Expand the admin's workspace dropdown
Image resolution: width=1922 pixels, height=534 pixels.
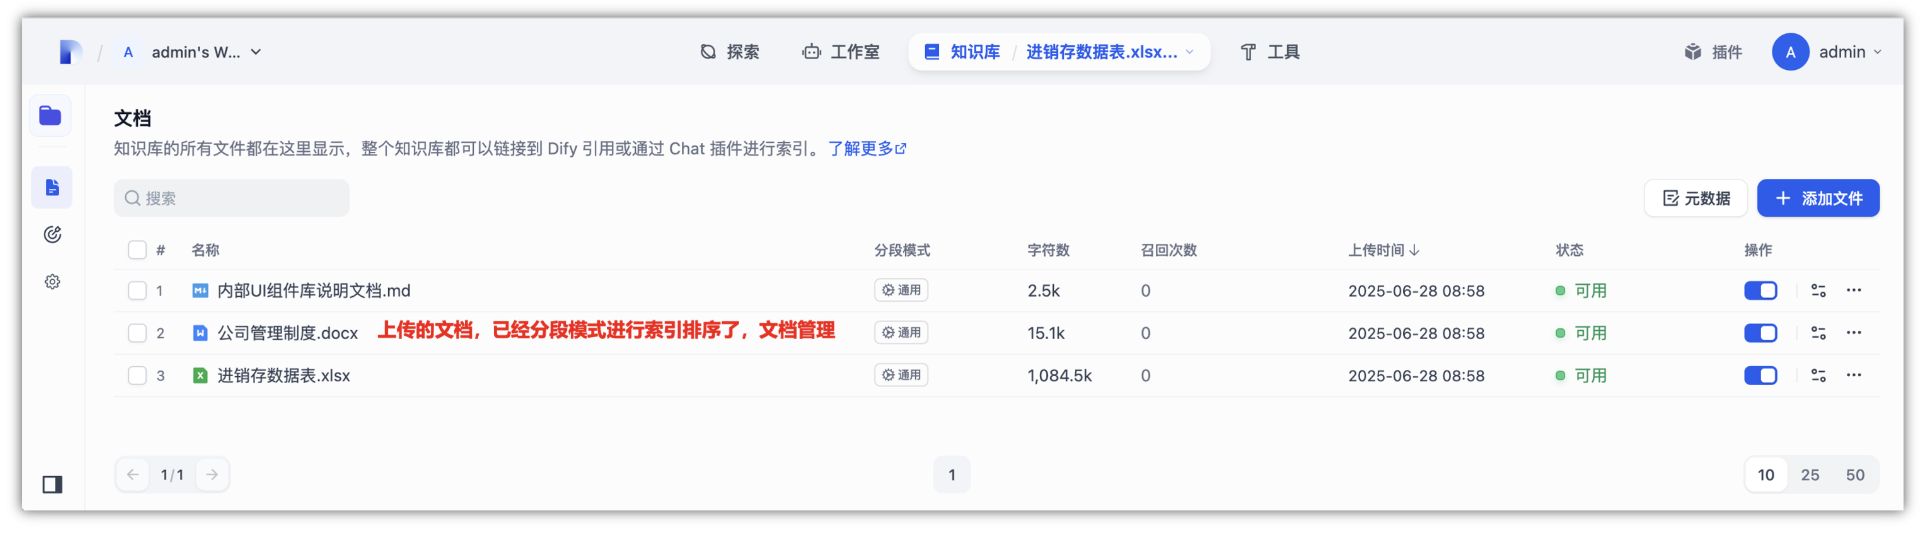click(256, 52)
